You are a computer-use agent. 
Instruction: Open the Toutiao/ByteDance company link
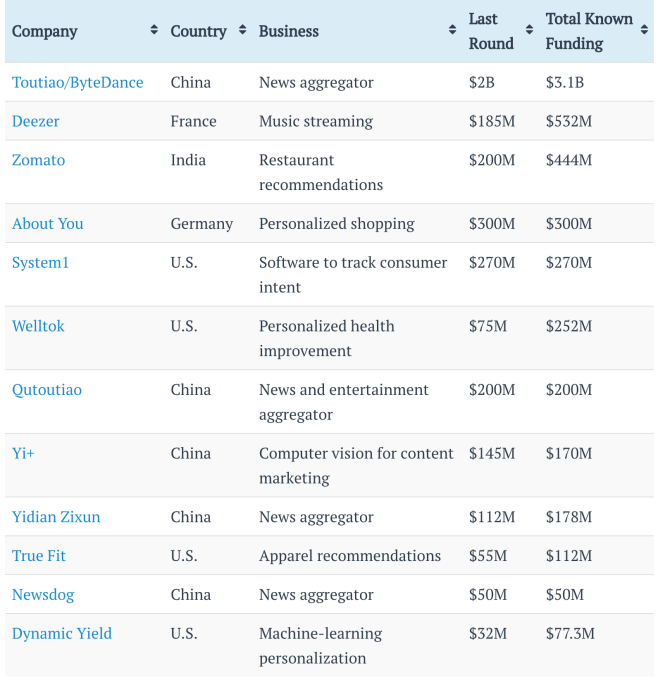pos(78,82)
